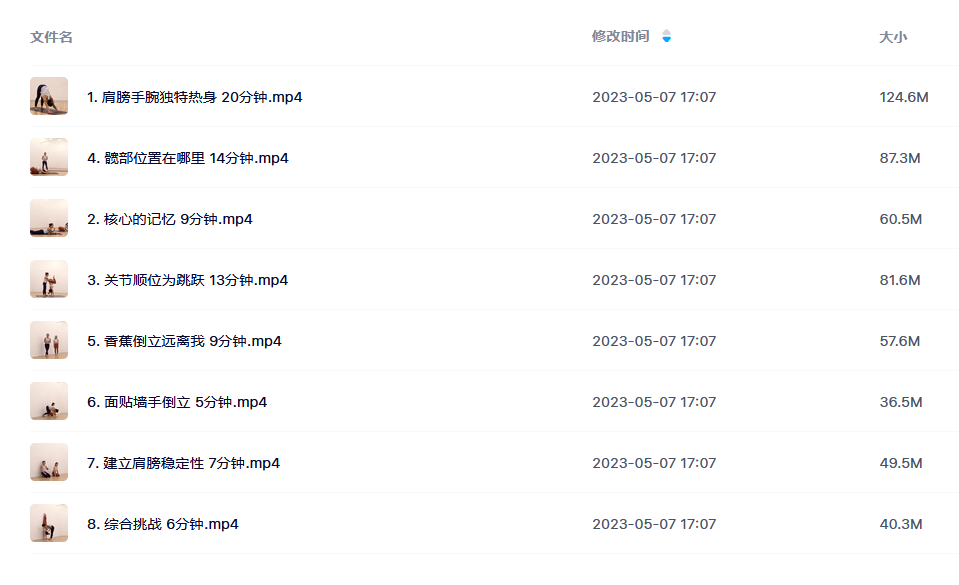Sort files by 大小 column header

click(x=893, y=37)
